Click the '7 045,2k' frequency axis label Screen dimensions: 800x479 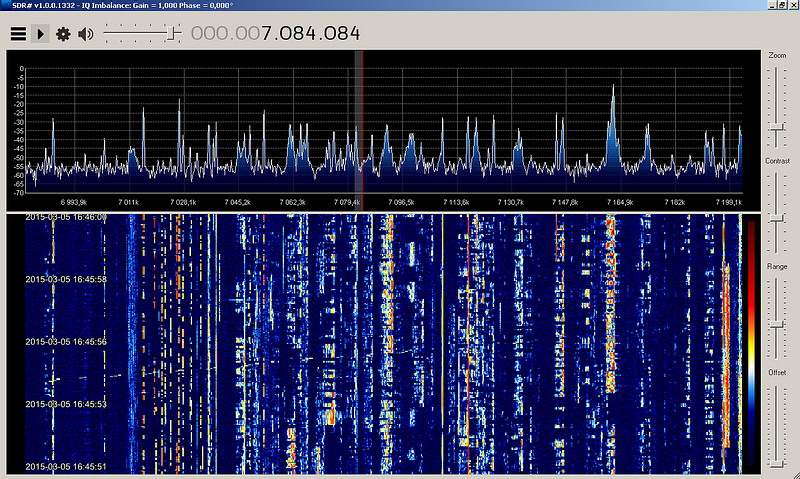[x=238, y=203]
